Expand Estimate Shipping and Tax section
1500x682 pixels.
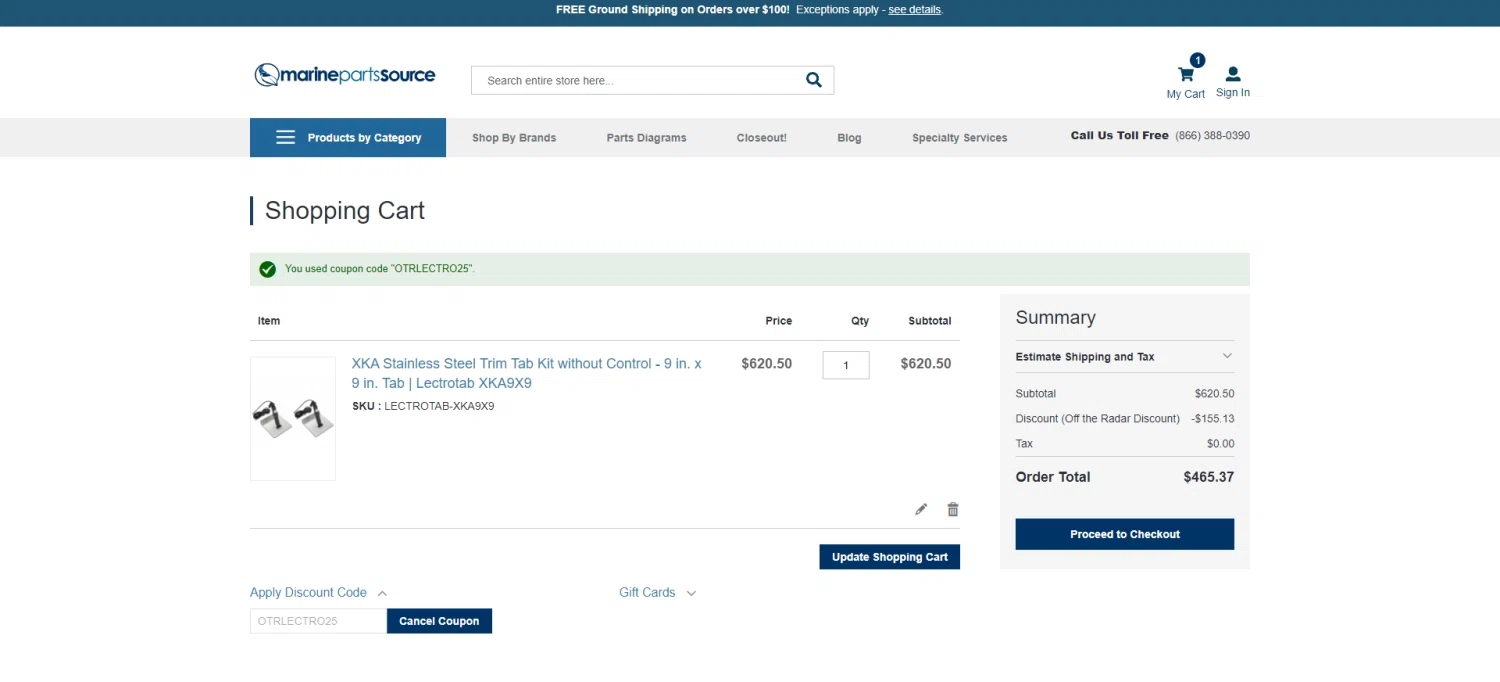click(x=1125, y=357)
